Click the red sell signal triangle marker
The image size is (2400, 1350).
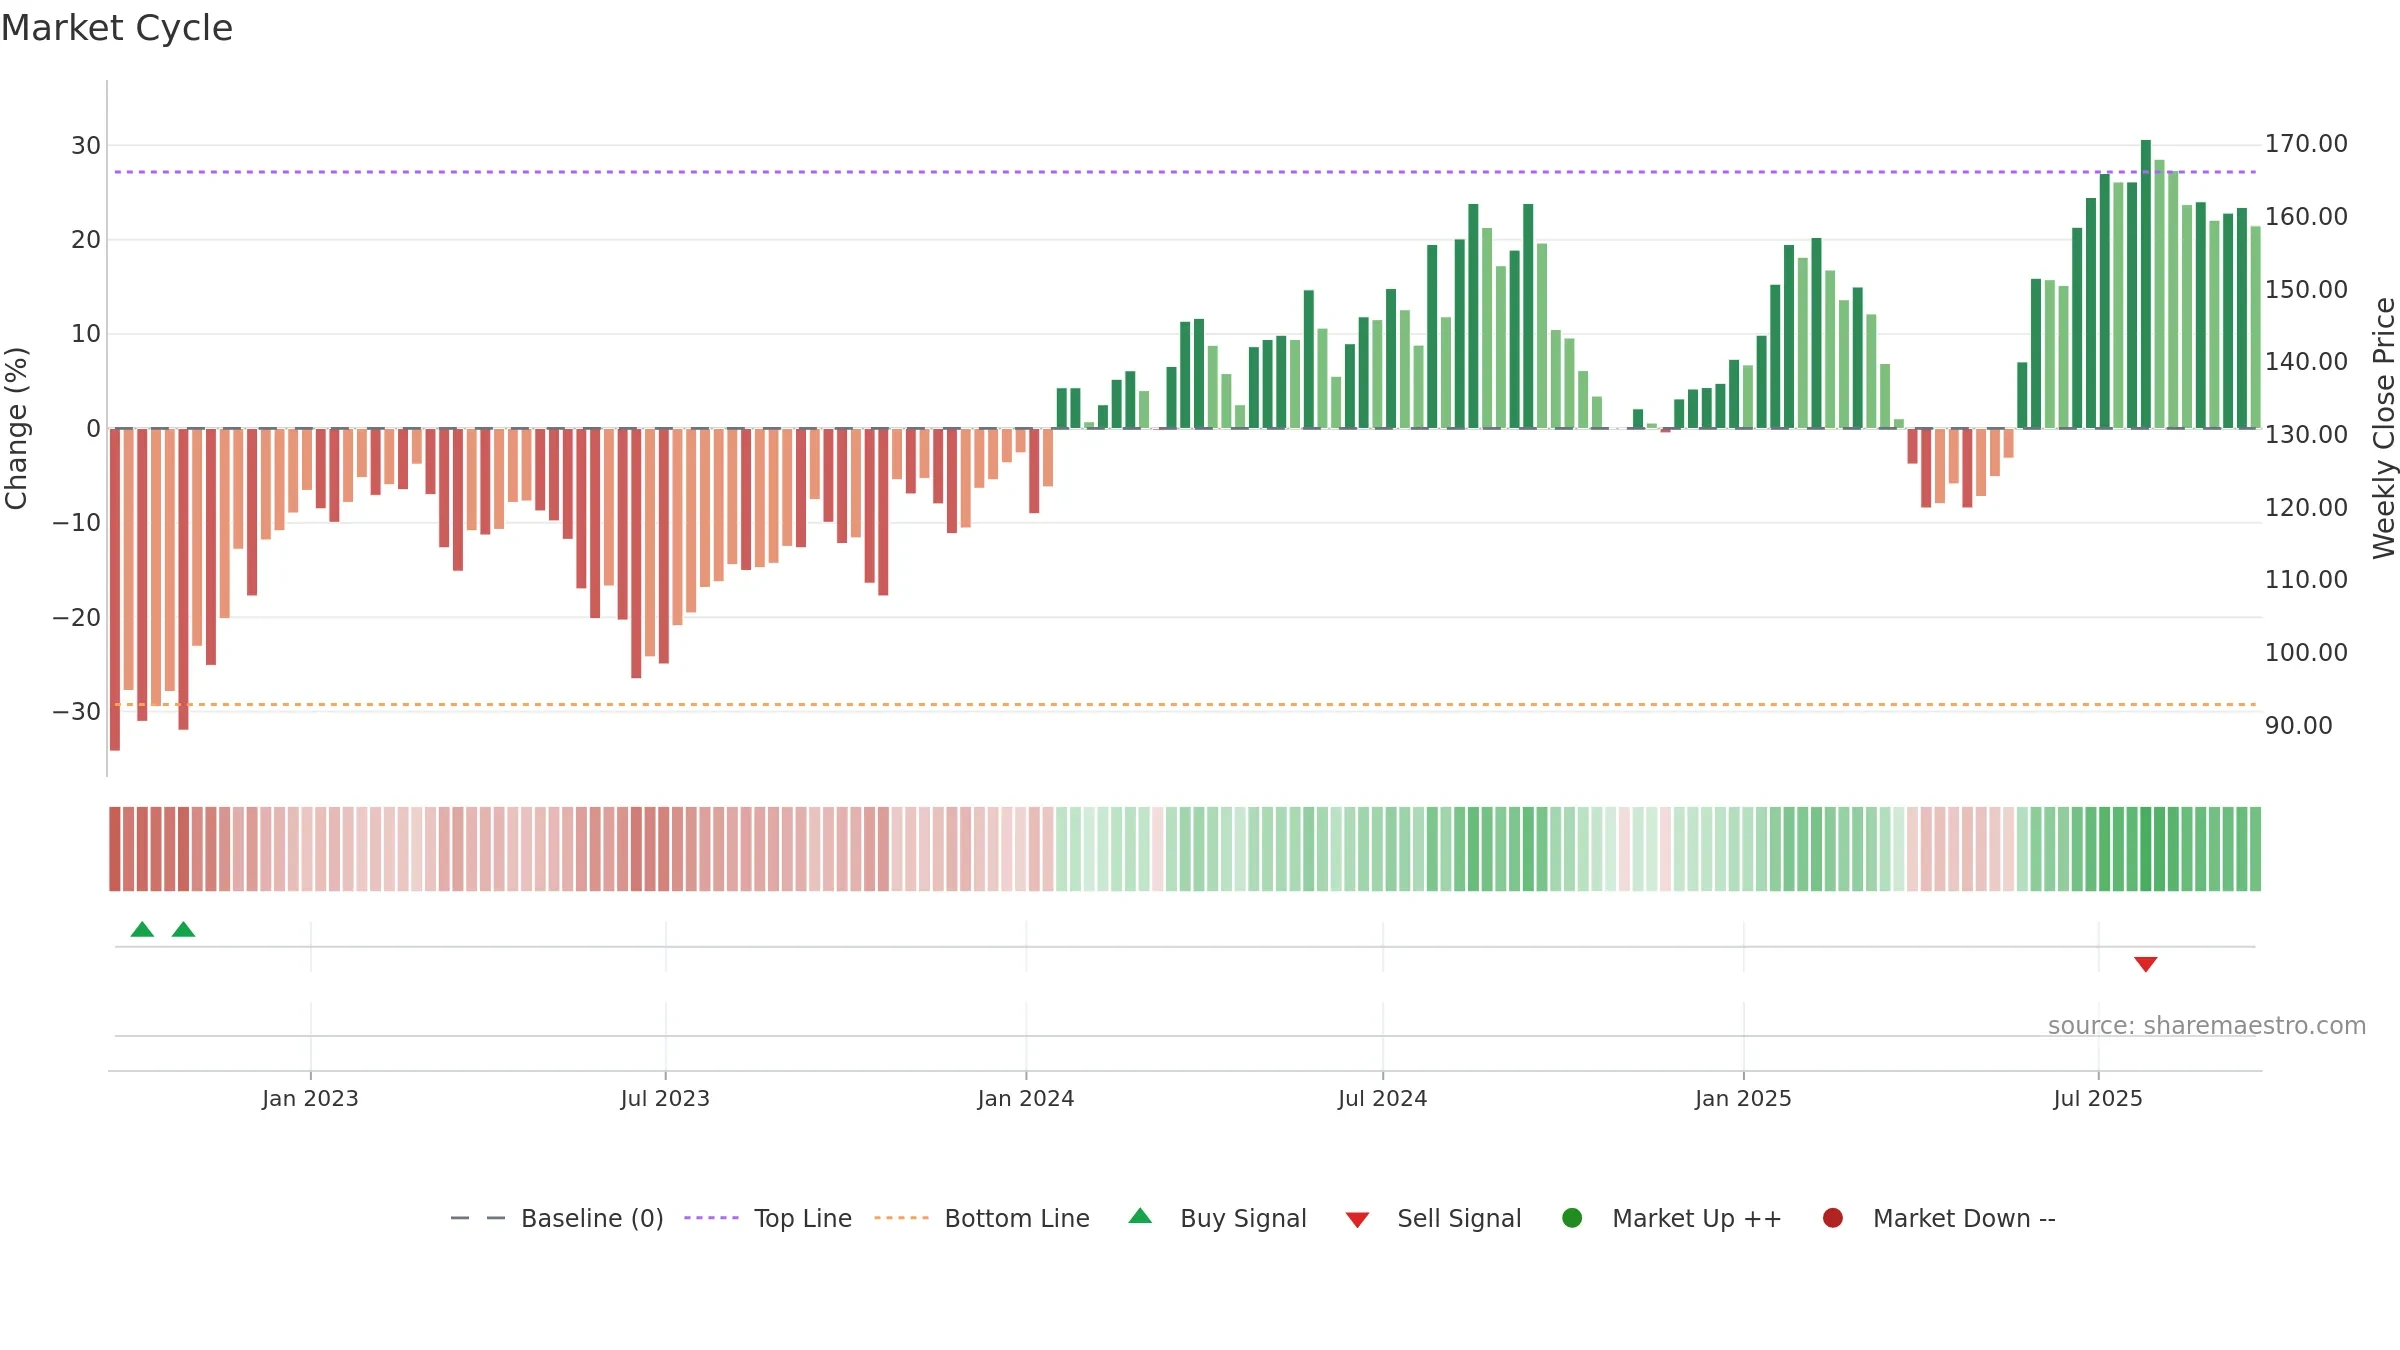[x=2145, y=964]
